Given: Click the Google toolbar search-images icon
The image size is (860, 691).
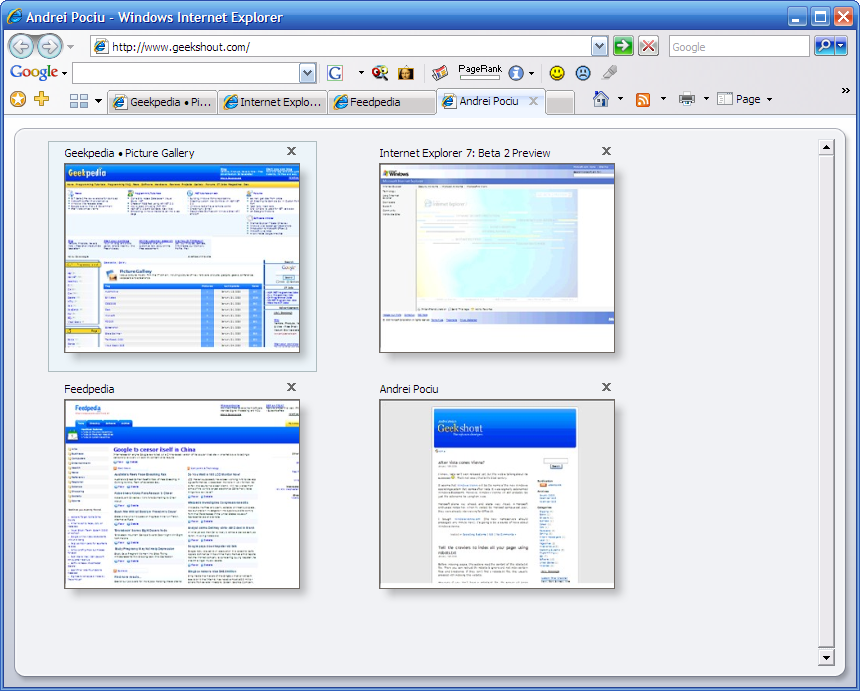Looking at the screenshot, I should click(380, 72).
